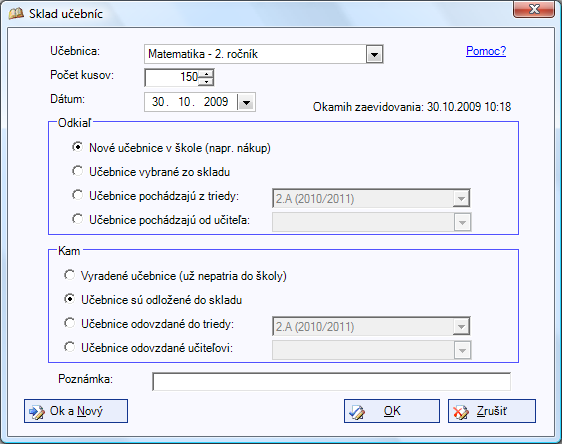Expand the teacher dropdown in Kam group
The width and height of the screenshot is (562, 444).
pyautogui.click(x=462, y=350)
